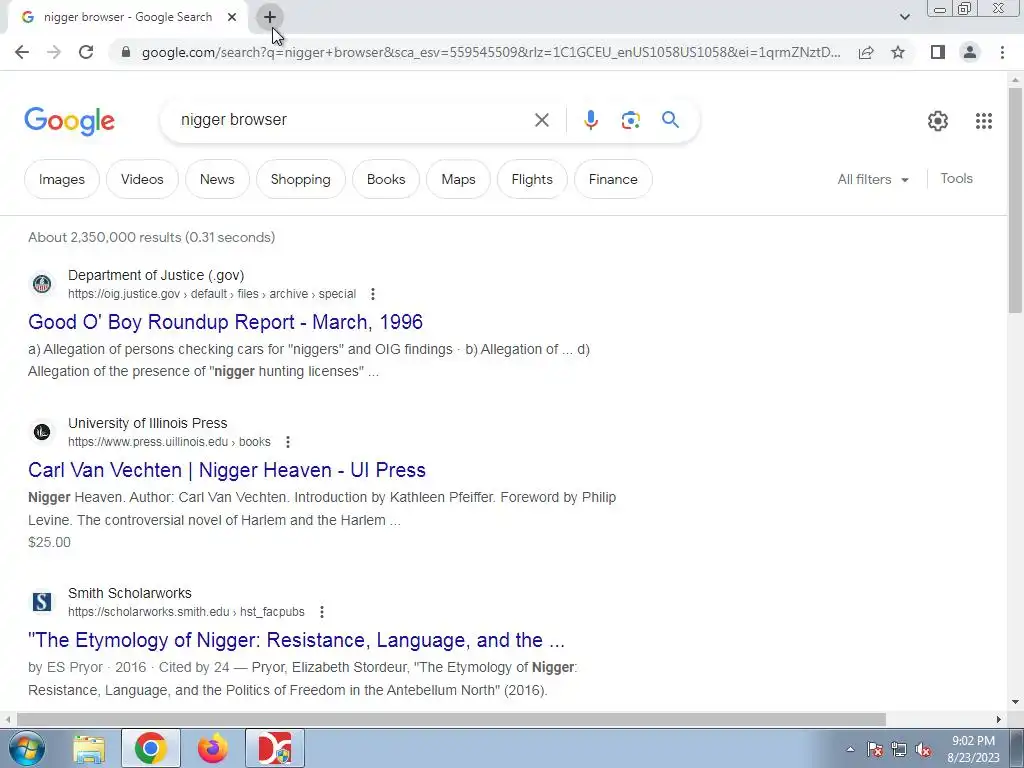The height and width of the screenshot is (768, 1024).
Task: Open the Google apps grid
Action: click(984, 121)
